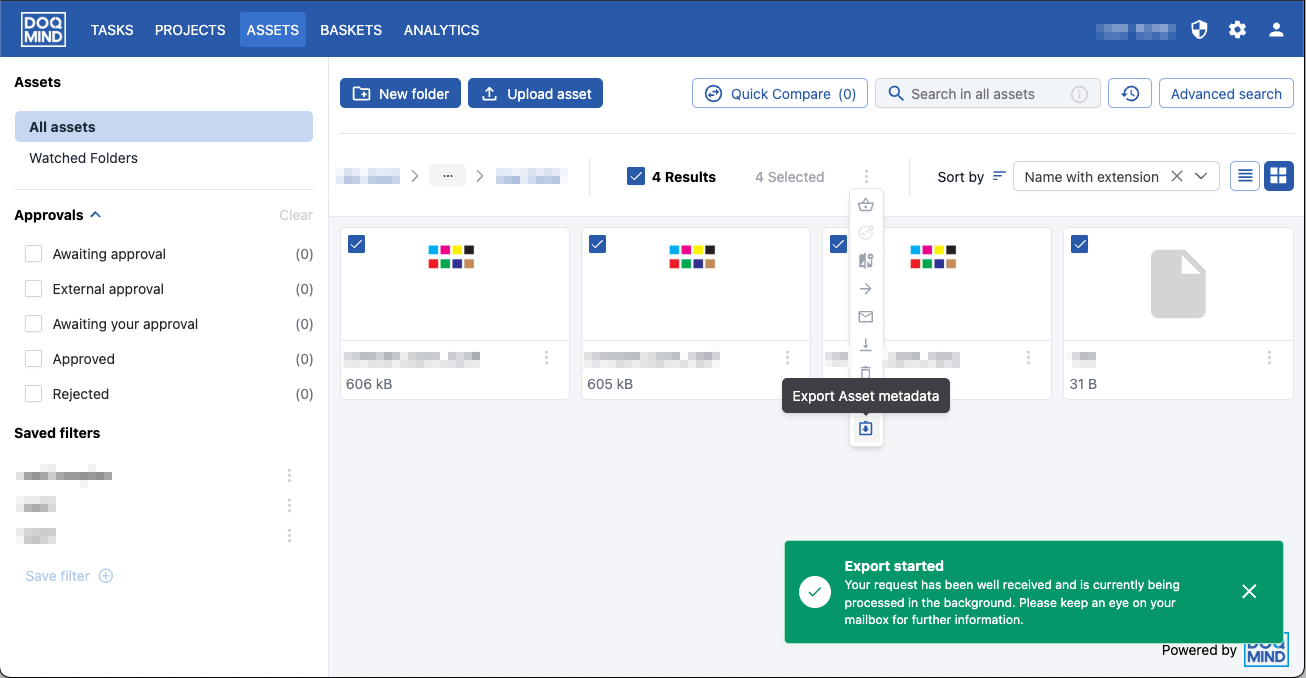1306x678 pixels.
Task: Open the BASKETS tab
Action: (351, 30)
